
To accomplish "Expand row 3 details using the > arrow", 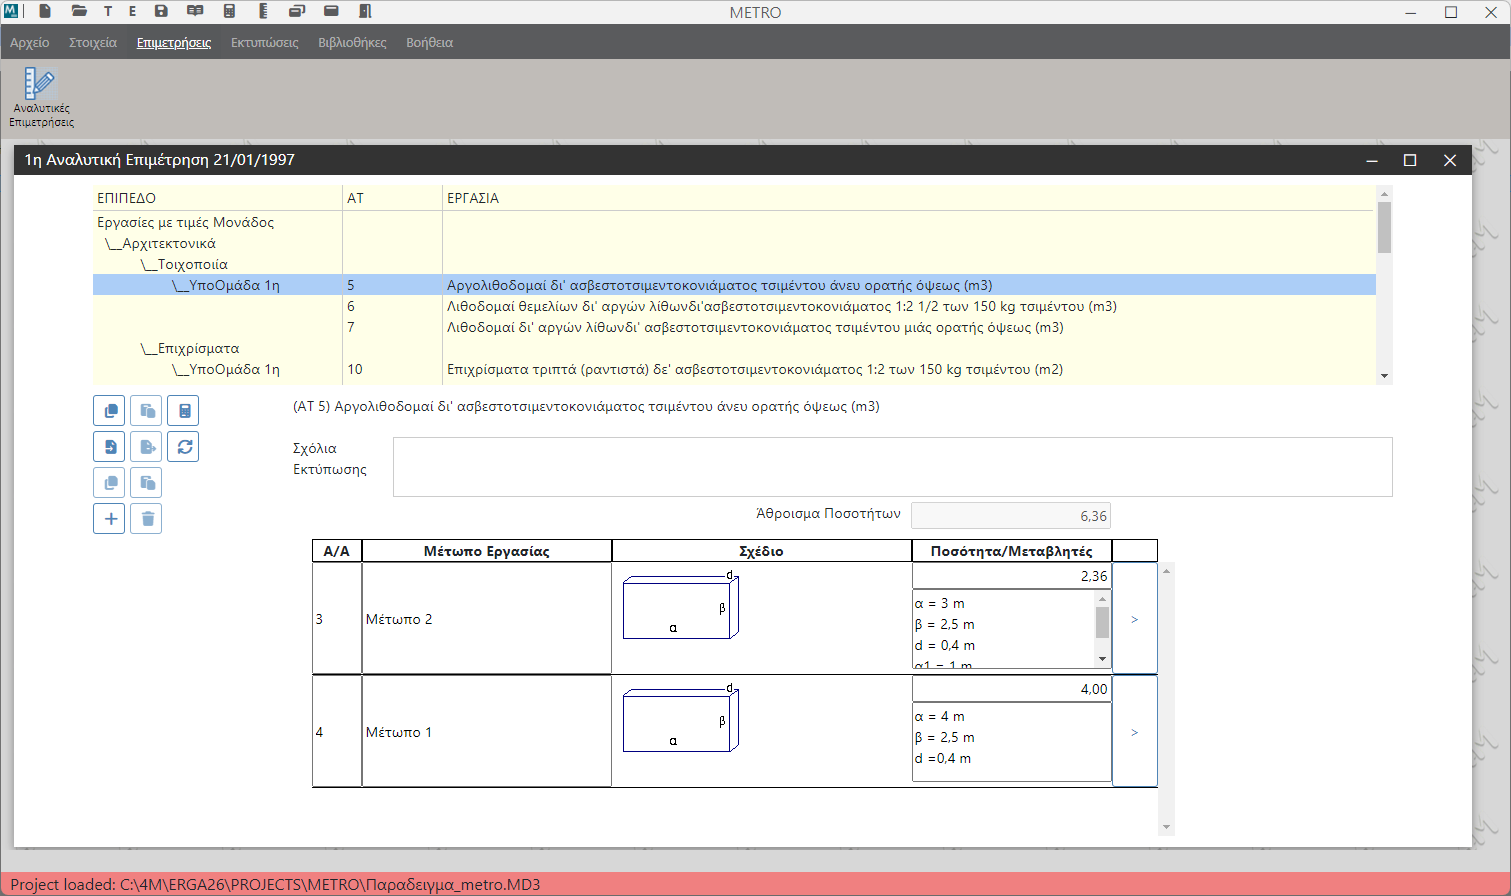I will point(1134,620).
